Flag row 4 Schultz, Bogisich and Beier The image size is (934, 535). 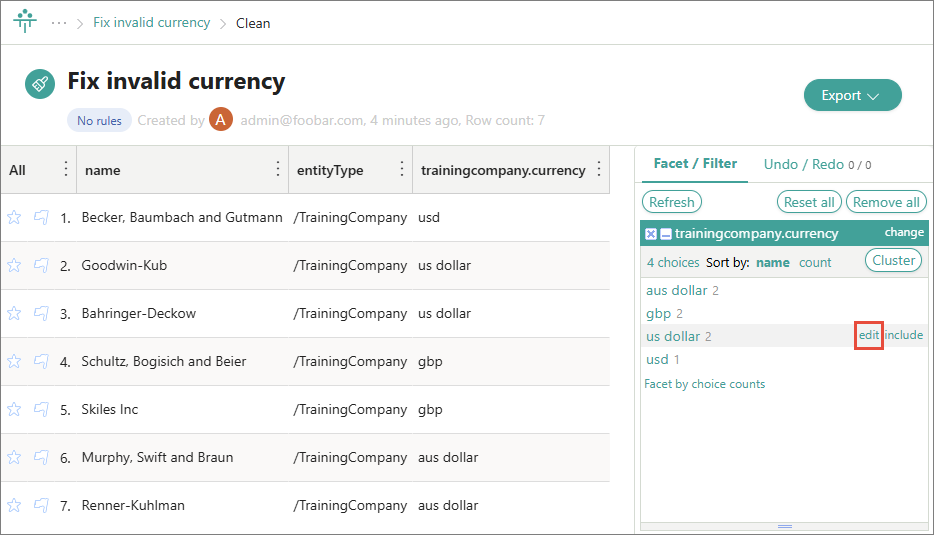(41, 362)
